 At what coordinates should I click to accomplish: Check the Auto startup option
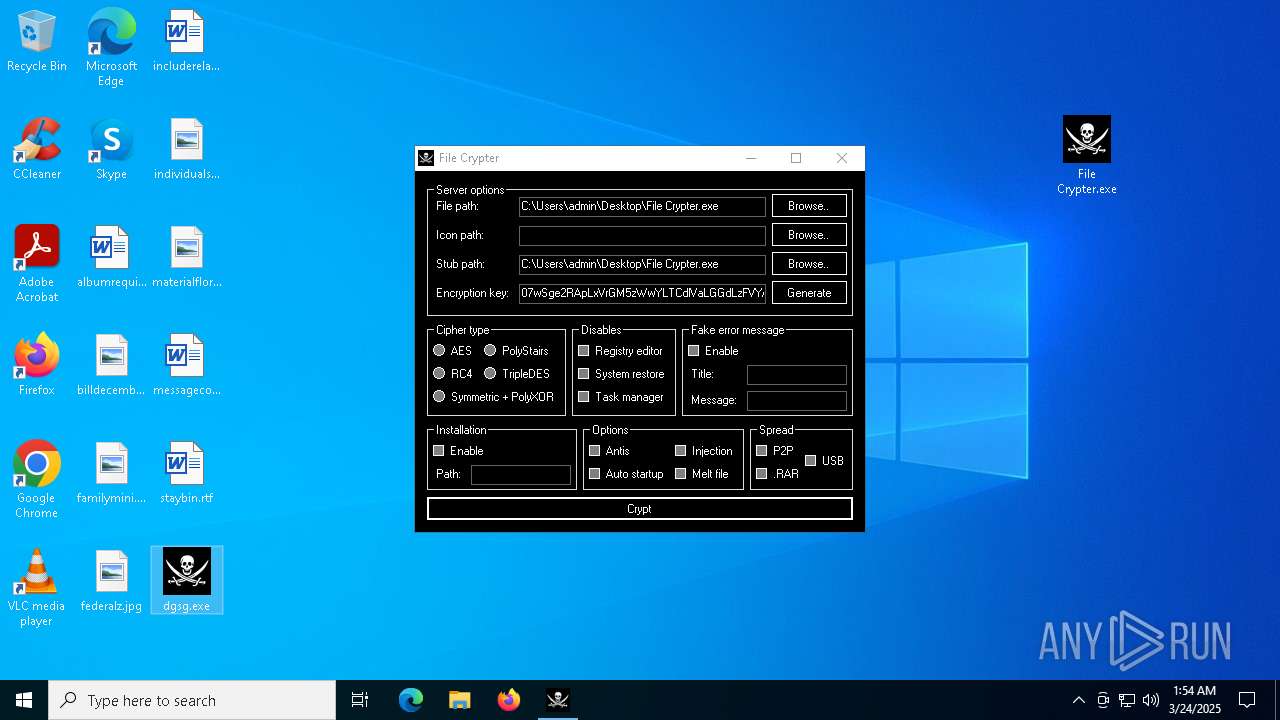595,474
